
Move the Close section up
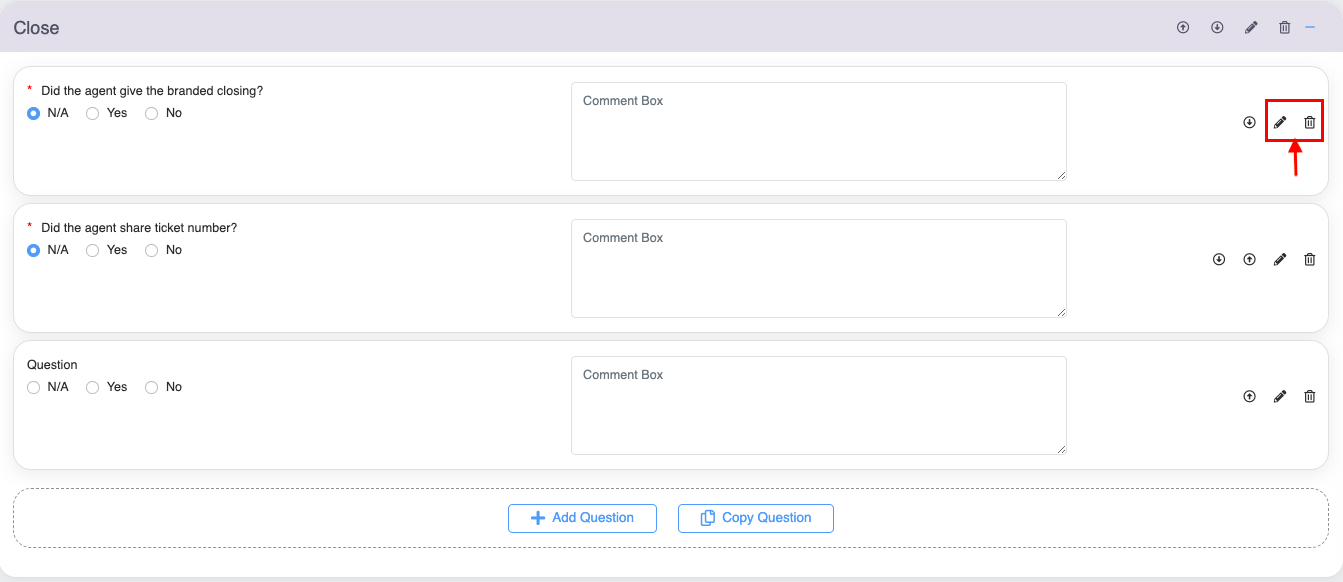(x=1183, y=28)
